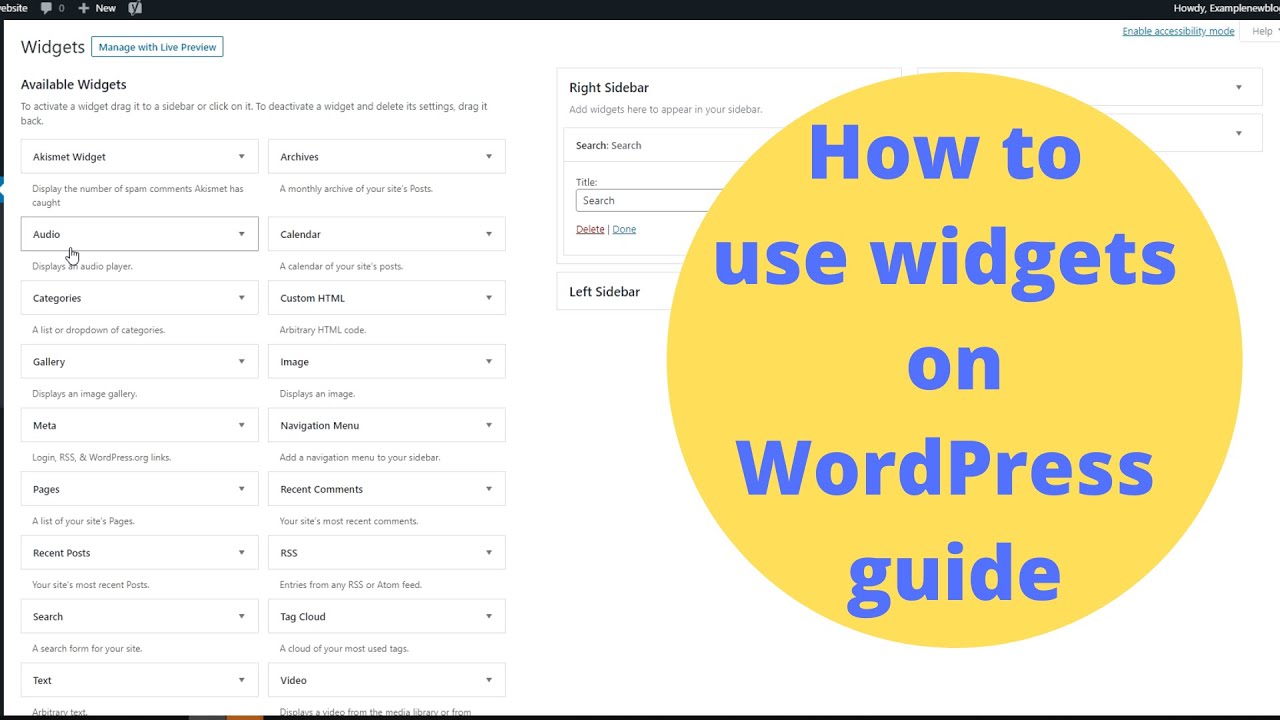1280x720 pixels.
Task: Expand the Recent Posts widget arrow
Action: (x=241, y=553)
